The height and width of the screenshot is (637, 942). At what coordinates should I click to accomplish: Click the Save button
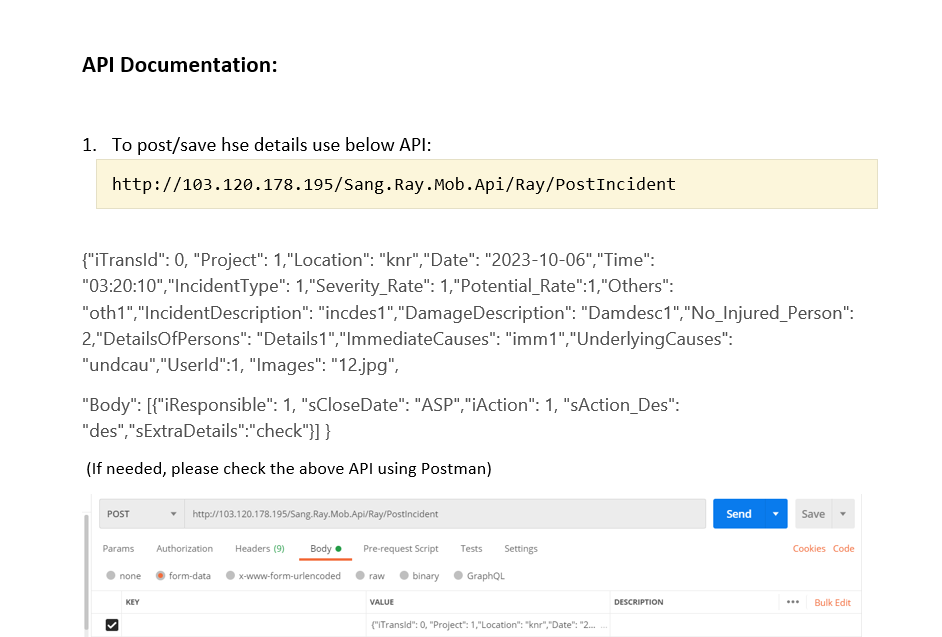point(813,514)
